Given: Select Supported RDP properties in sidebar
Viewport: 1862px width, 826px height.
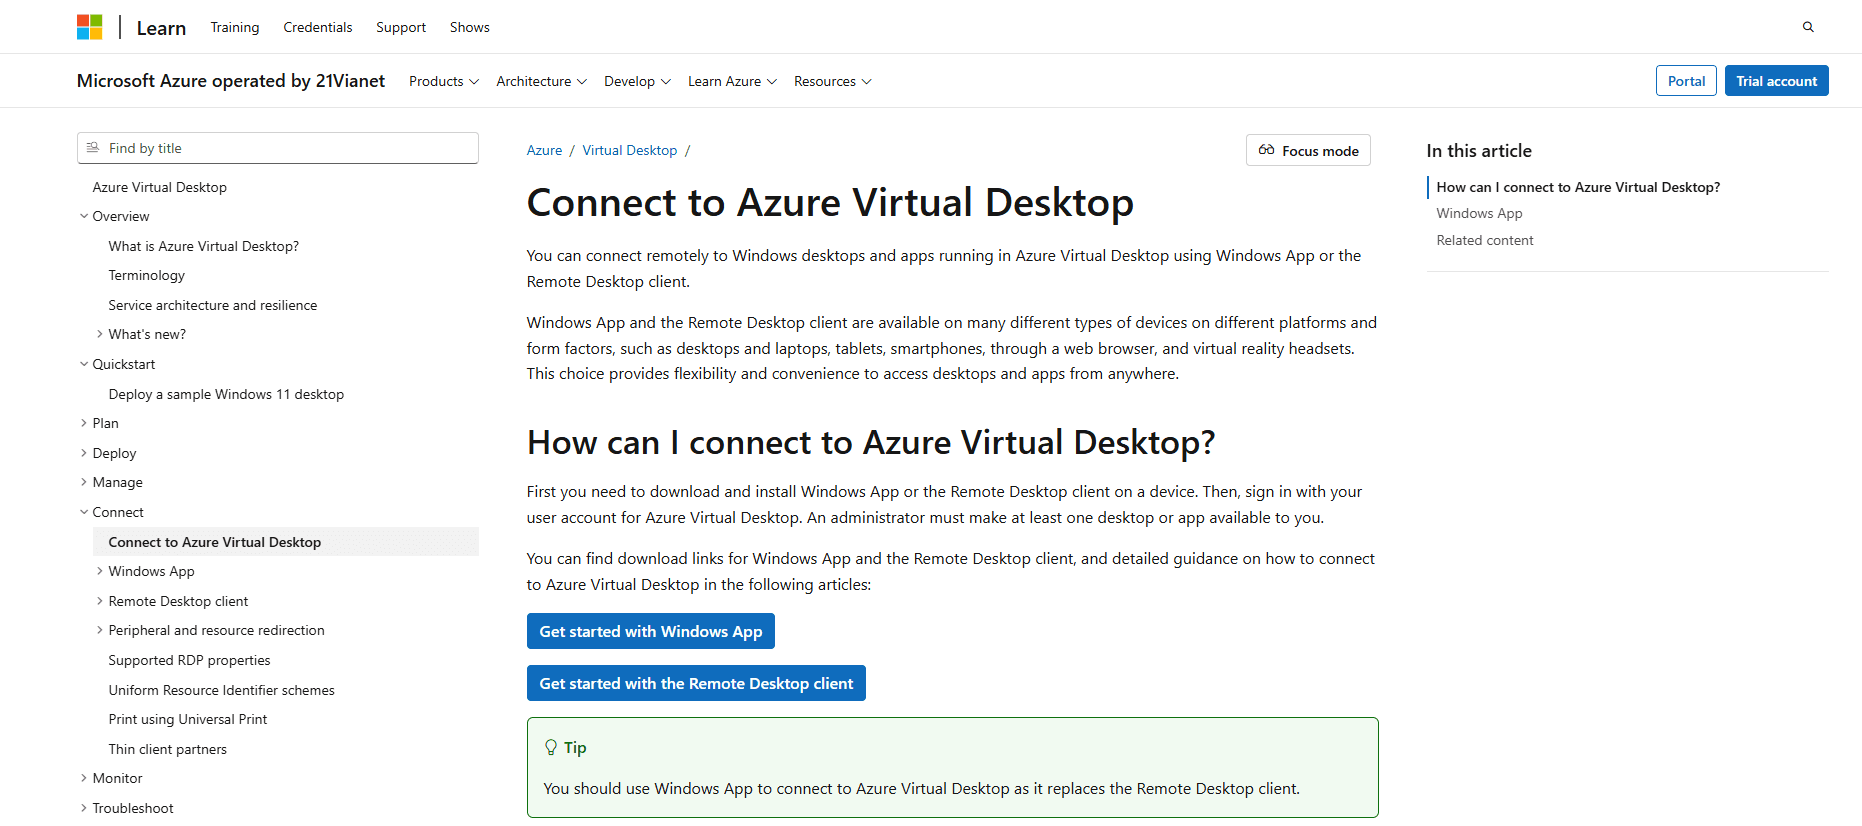Looking at the screenshot, I should pos(189,660).
